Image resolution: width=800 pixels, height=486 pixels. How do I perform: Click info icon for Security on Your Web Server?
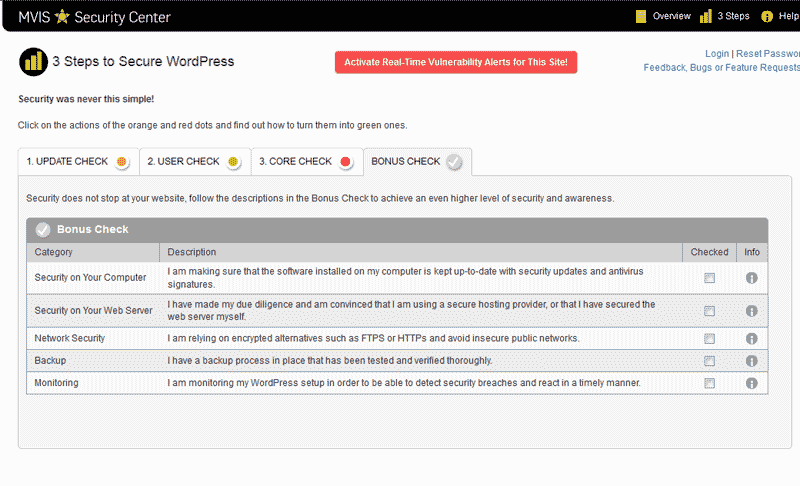pyautogui.click(x=752, y=311)
